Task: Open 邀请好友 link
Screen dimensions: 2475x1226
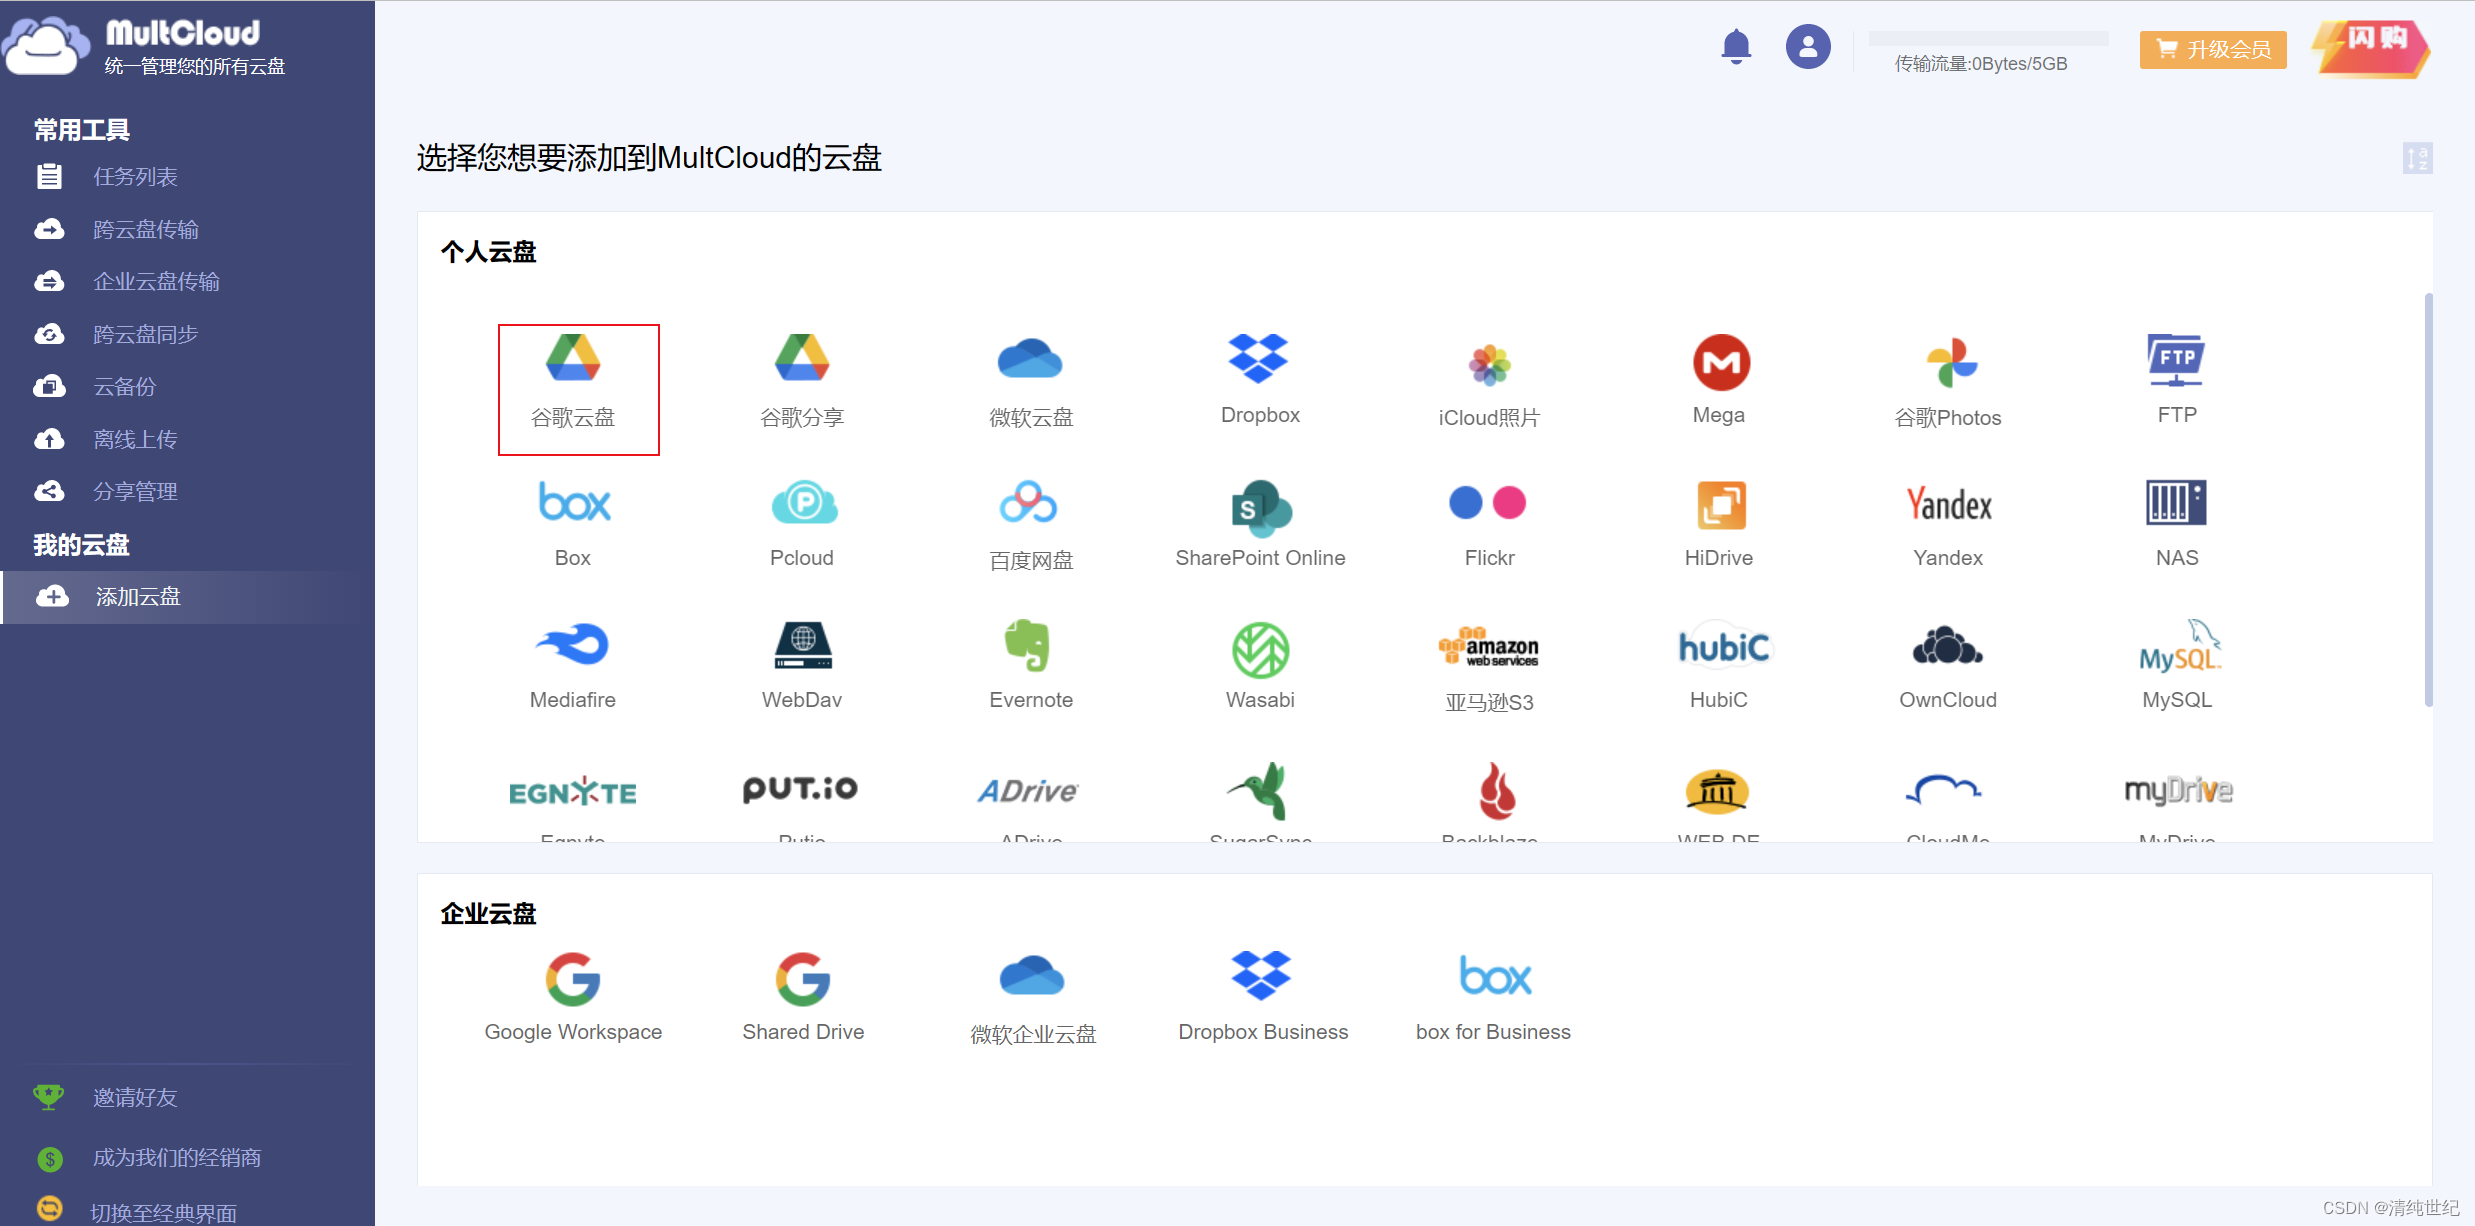Action: click(x=135, y=1098)
